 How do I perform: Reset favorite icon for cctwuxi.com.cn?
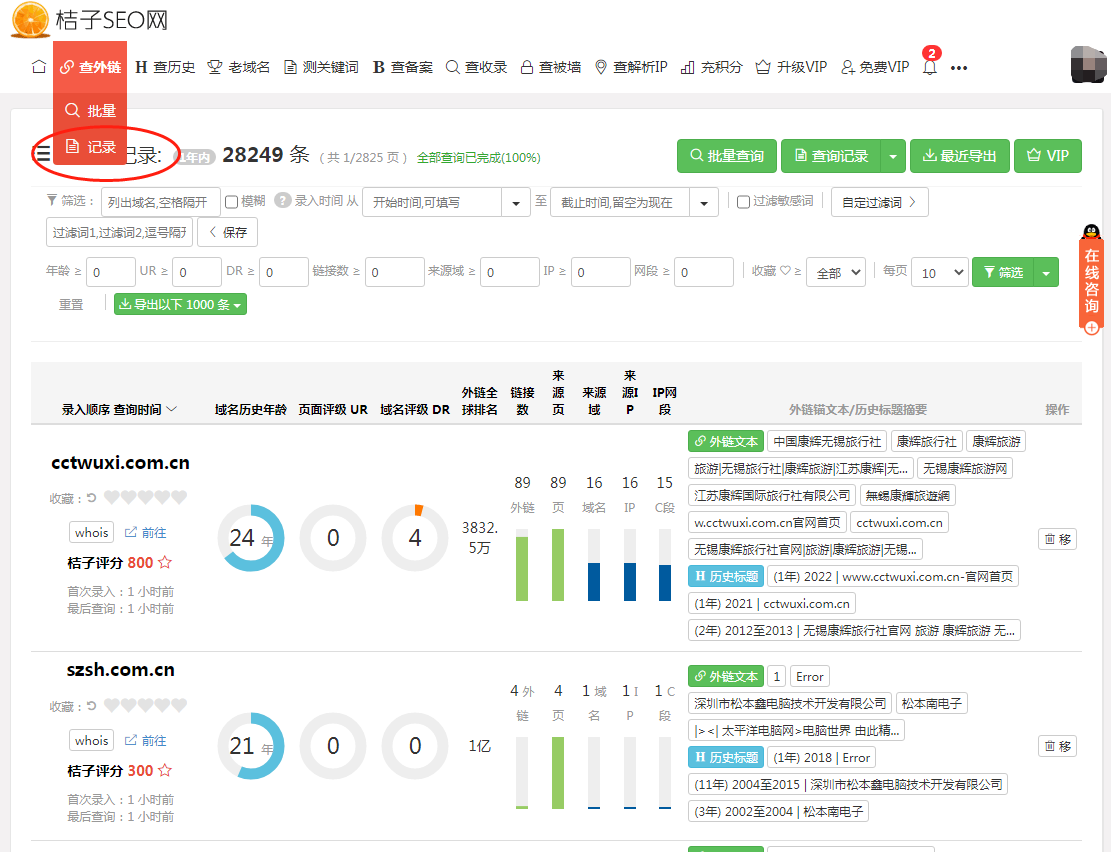pyautogui.click(x=92, y=498)
